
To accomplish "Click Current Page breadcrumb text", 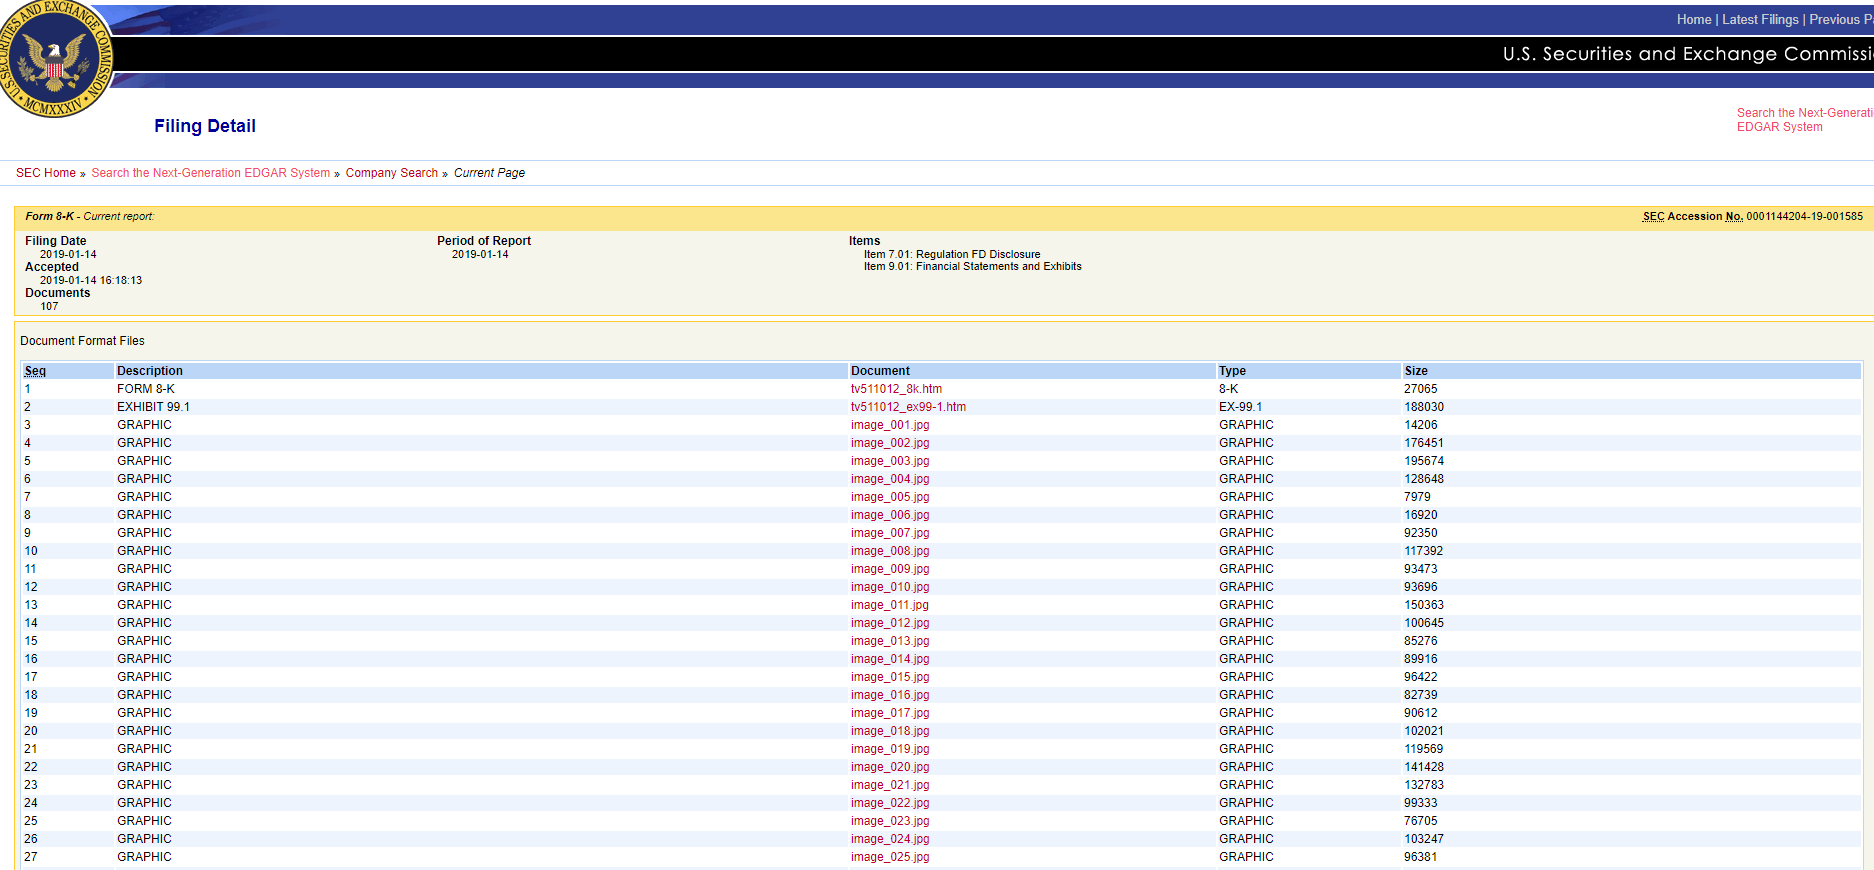I will (489, 173).
